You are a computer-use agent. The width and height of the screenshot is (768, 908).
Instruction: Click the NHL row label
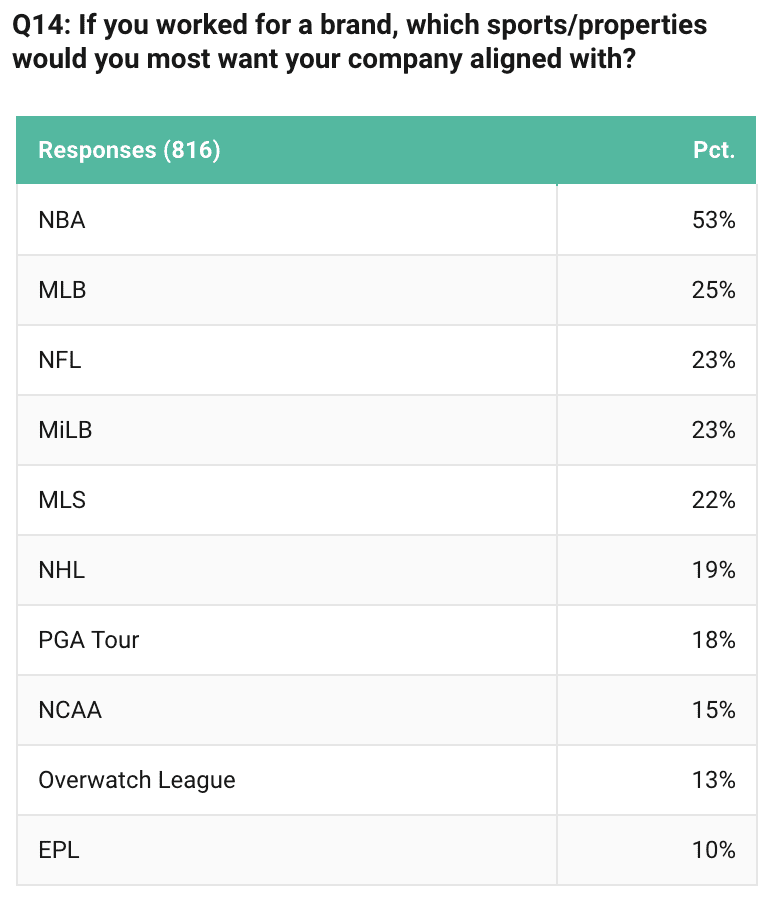tap(62, 570)
